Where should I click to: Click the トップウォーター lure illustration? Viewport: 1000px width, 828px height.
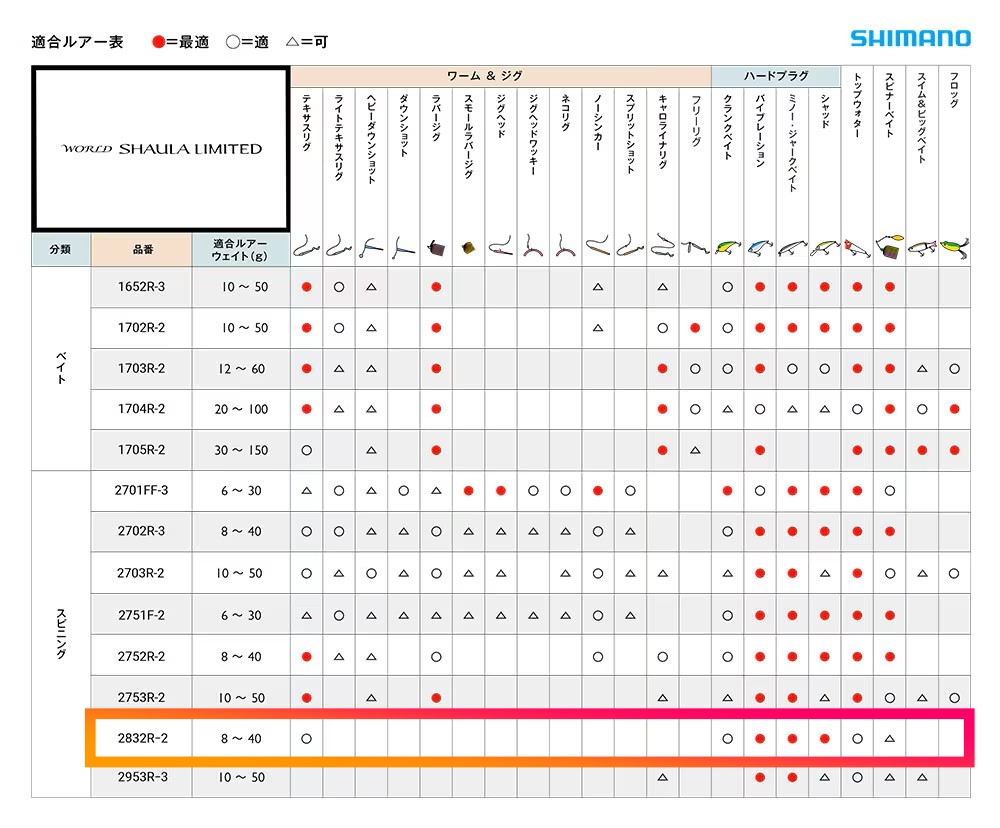click(857, 248)
